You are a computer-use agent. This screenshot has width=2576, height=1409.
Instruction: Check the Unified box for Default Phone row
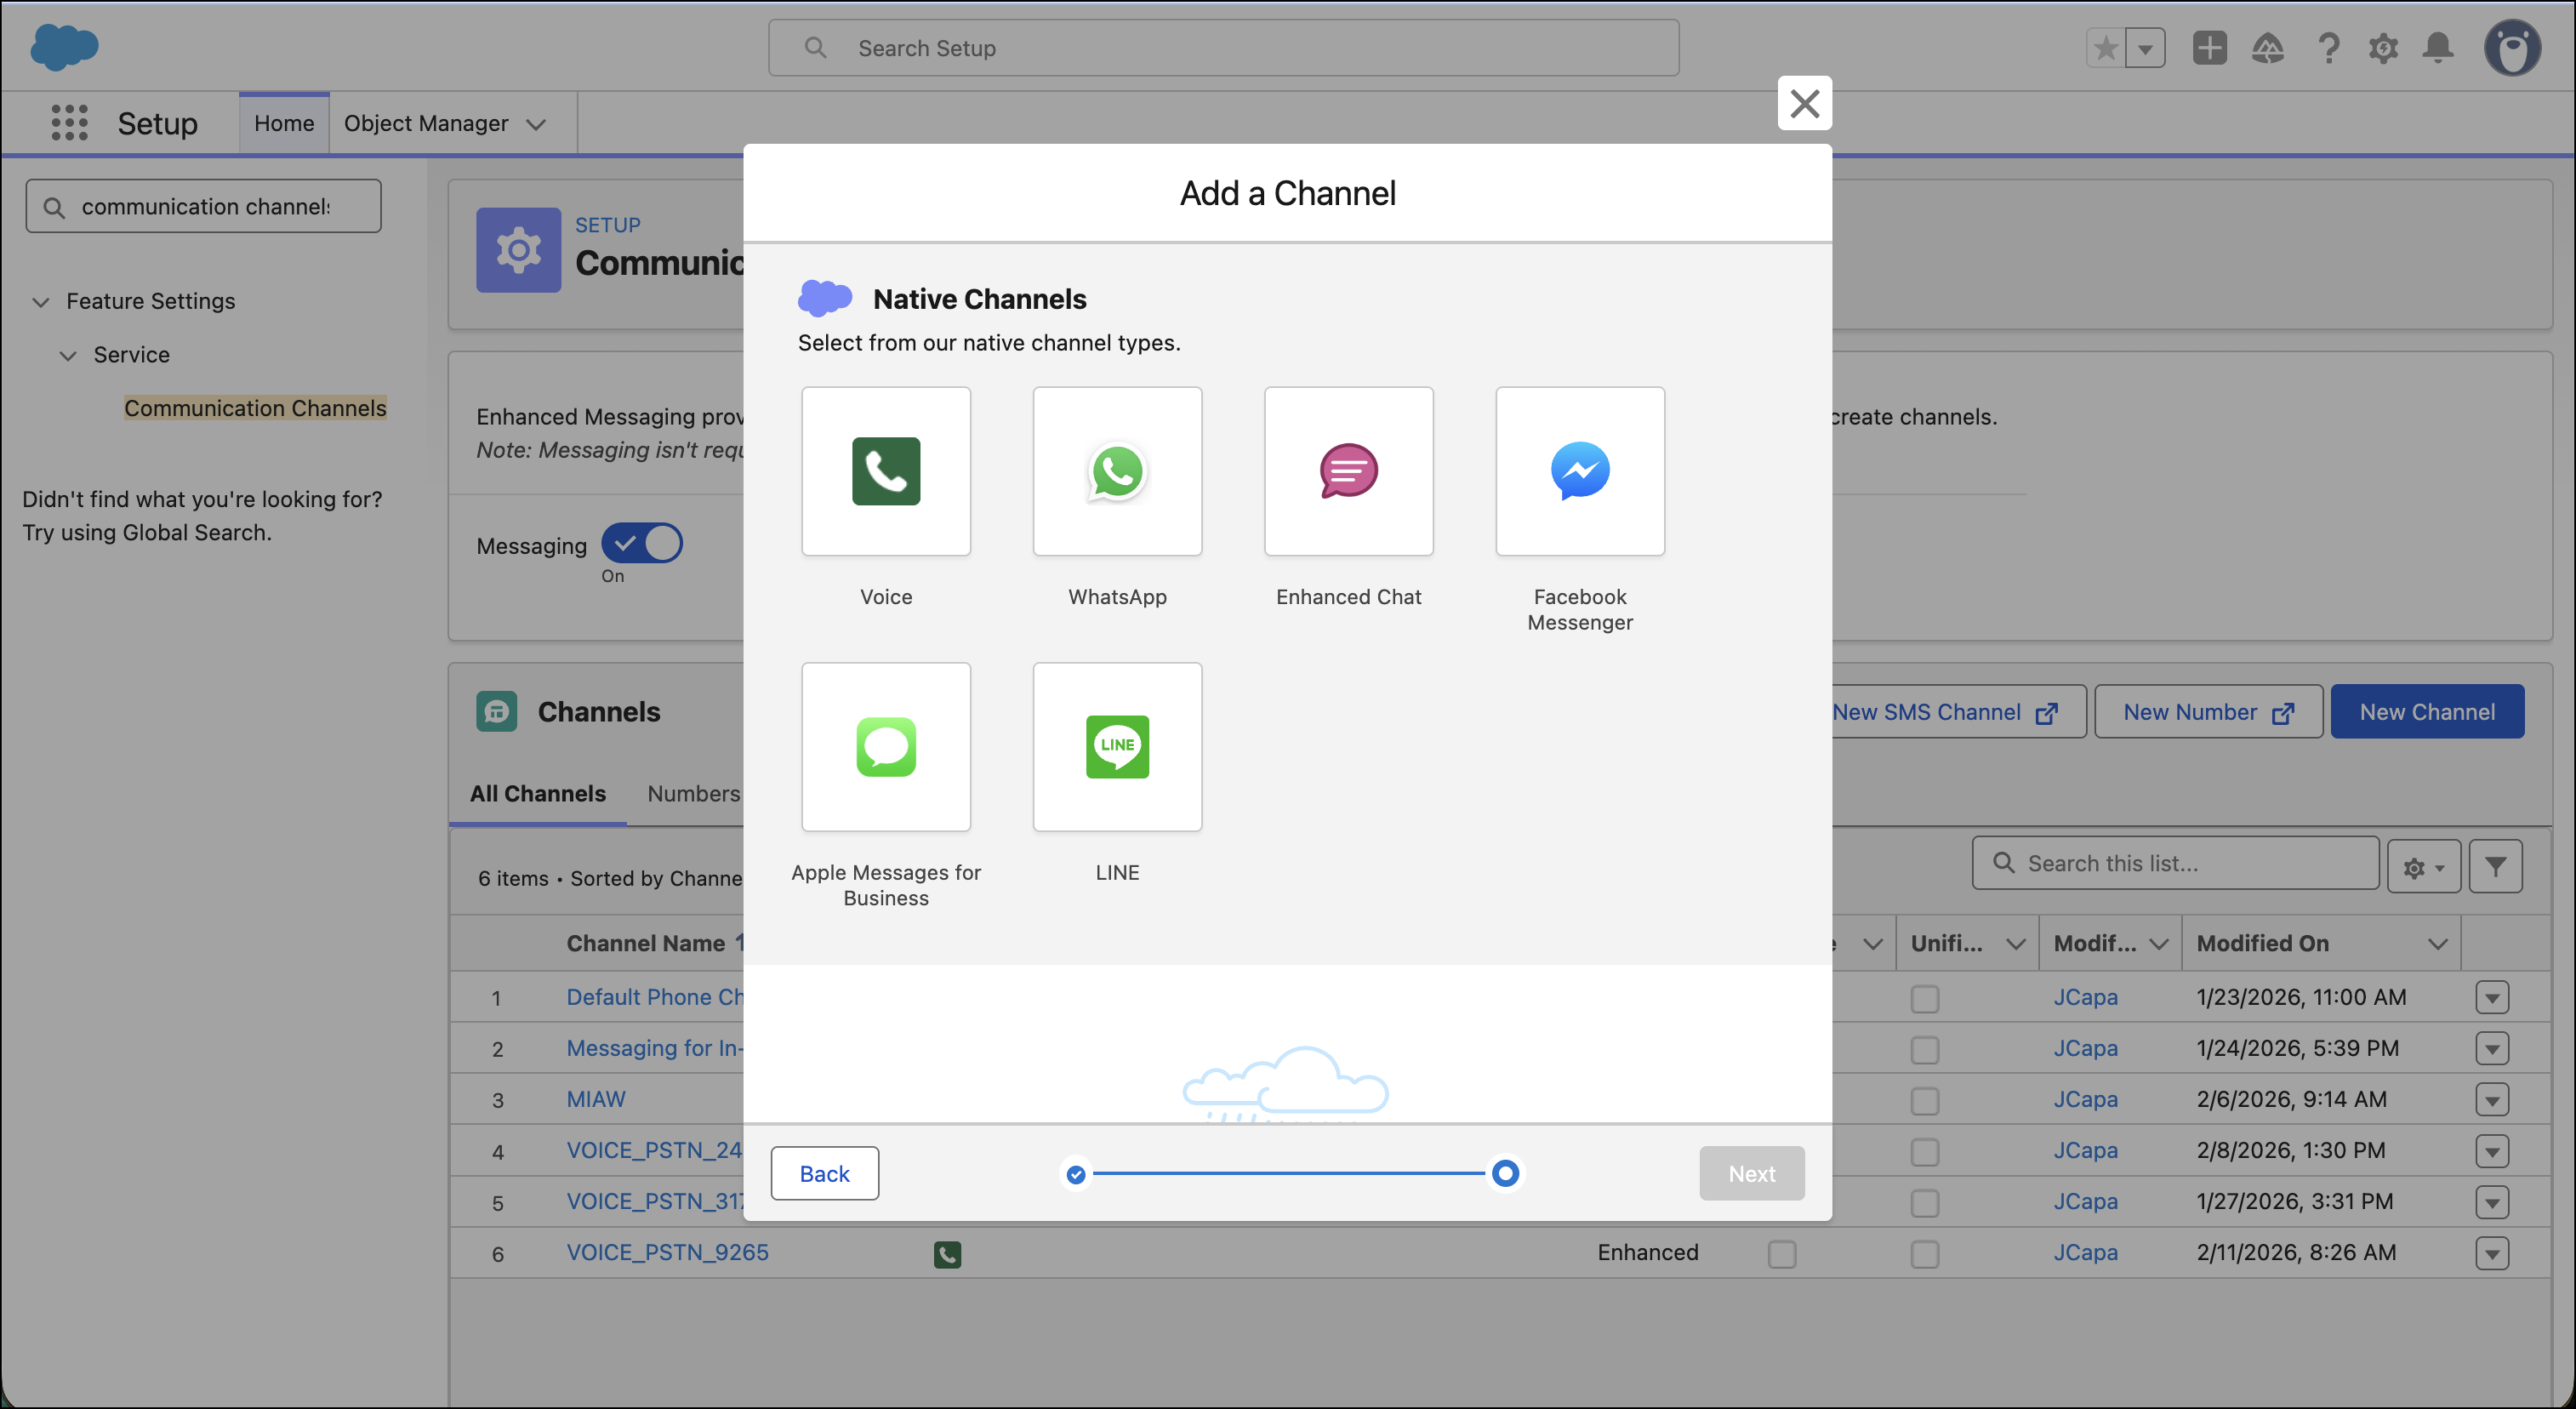tap(1925, 998)
